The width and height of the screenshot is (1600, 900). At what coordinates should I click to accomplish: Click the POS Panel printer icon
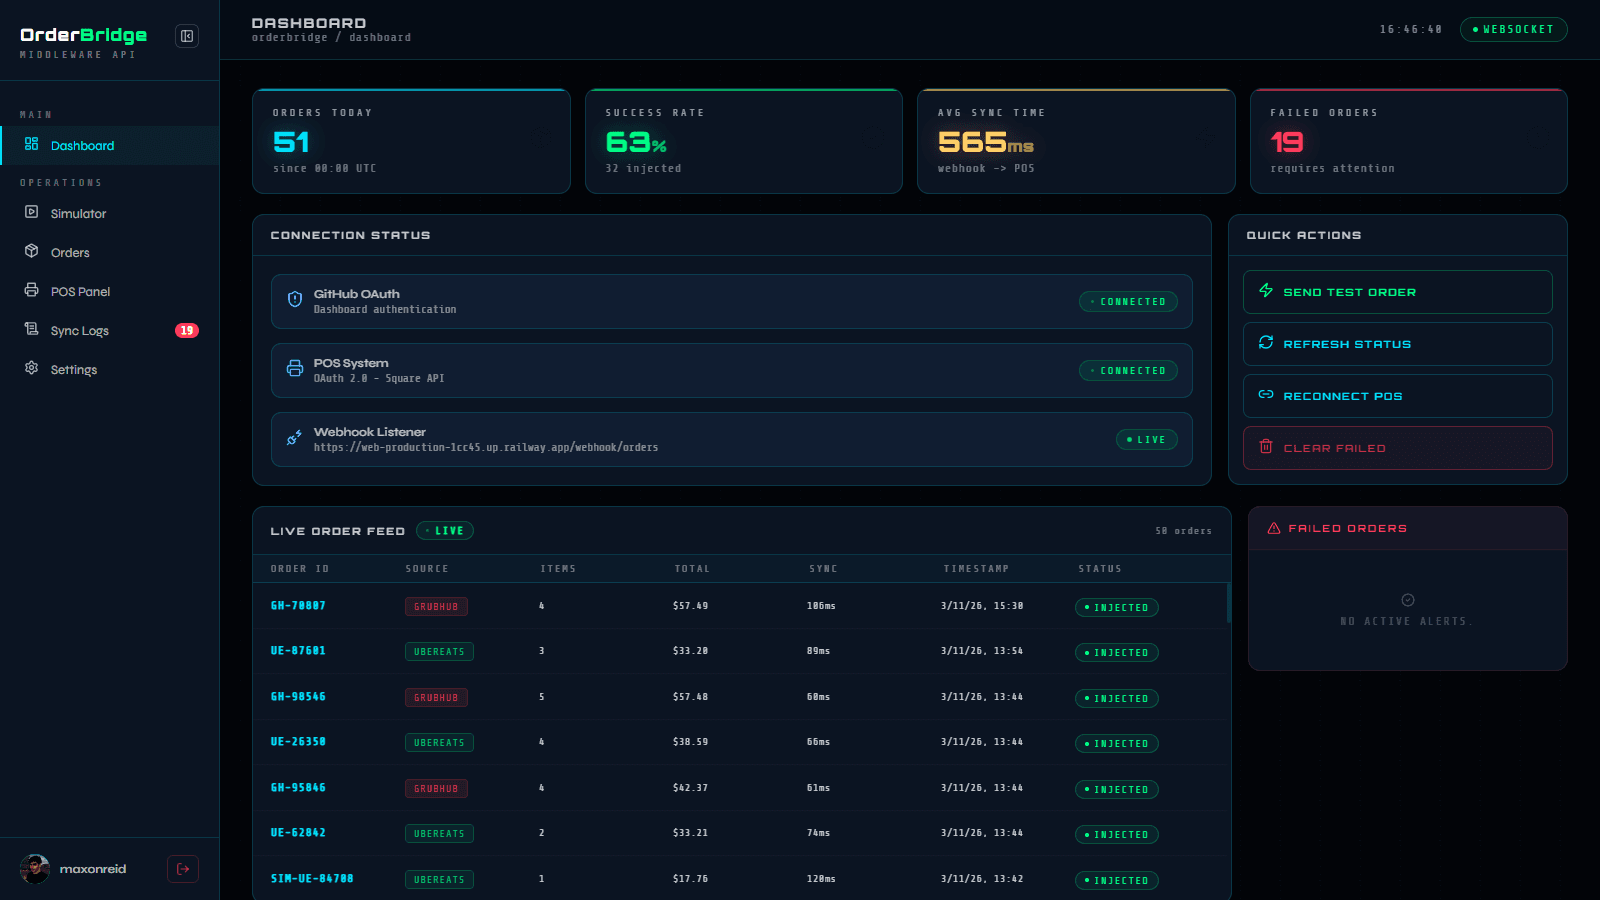[33, 291]
